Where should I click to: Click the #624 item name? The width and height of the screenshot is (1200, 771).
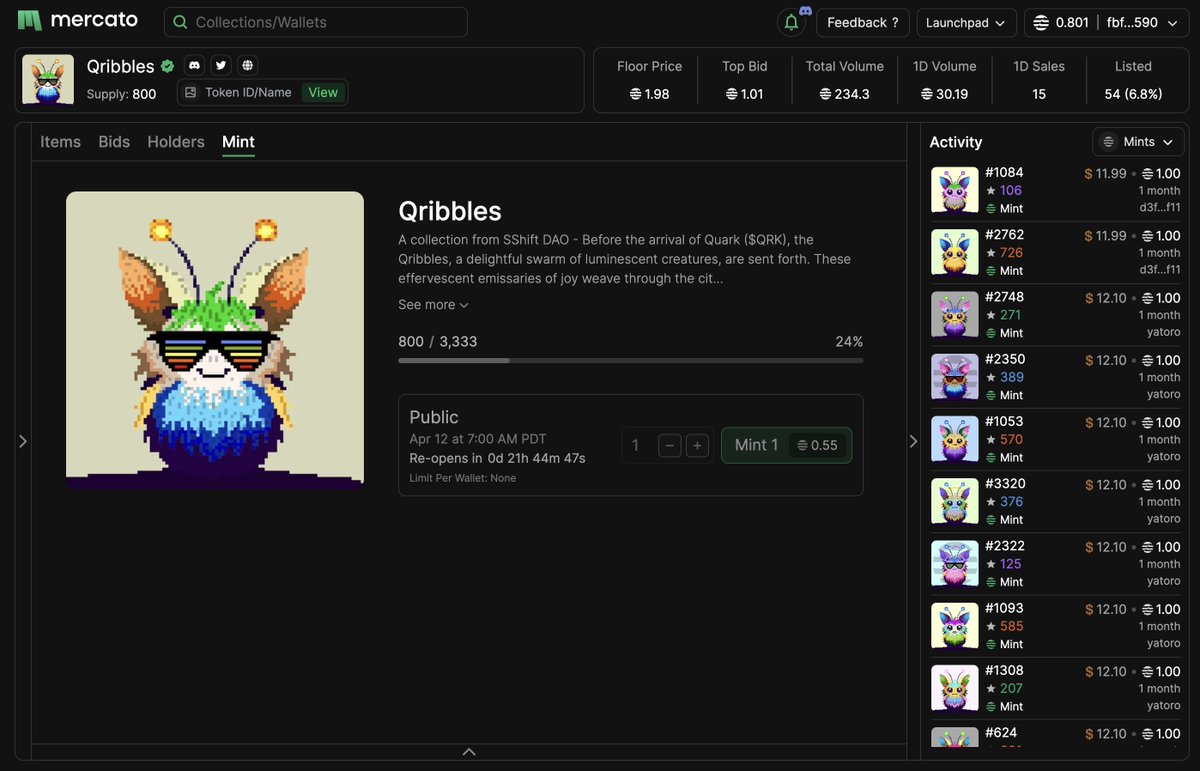point(1001,733)
